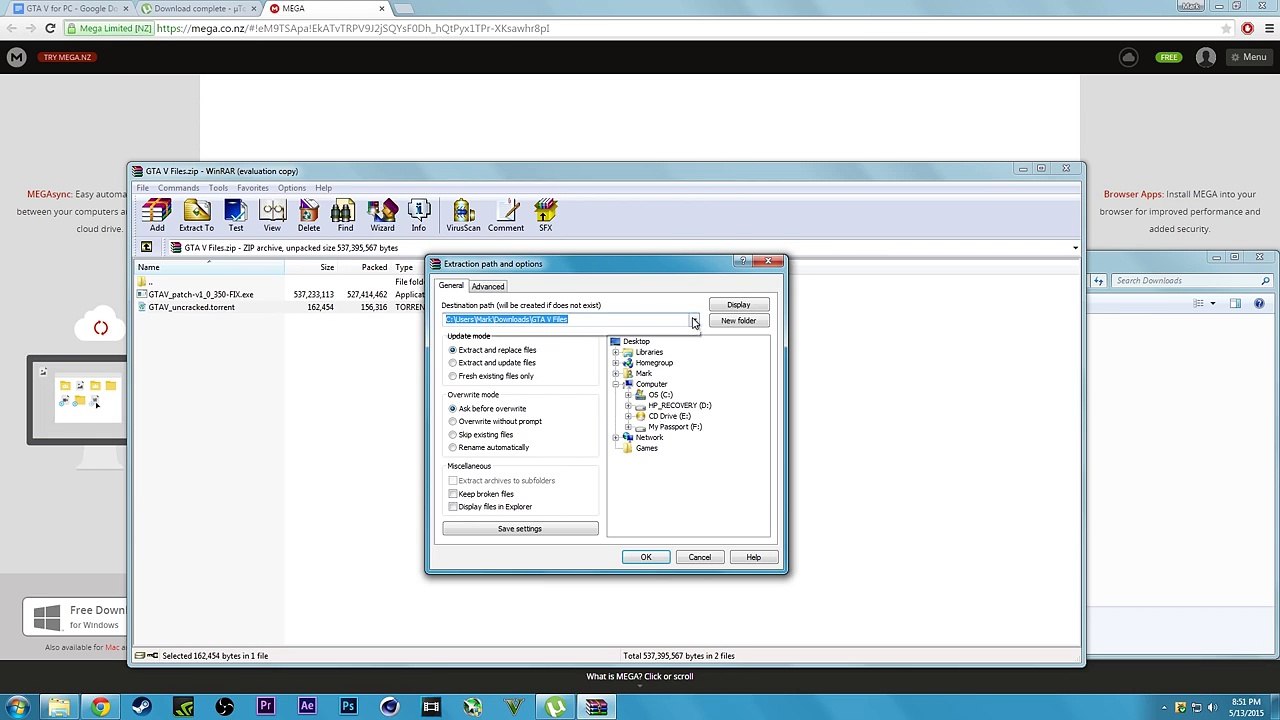This screenshot has height=720, width=1280.
Task: Click the NVIDIA GeForce taskbar icon
Action: click(183, 707)
